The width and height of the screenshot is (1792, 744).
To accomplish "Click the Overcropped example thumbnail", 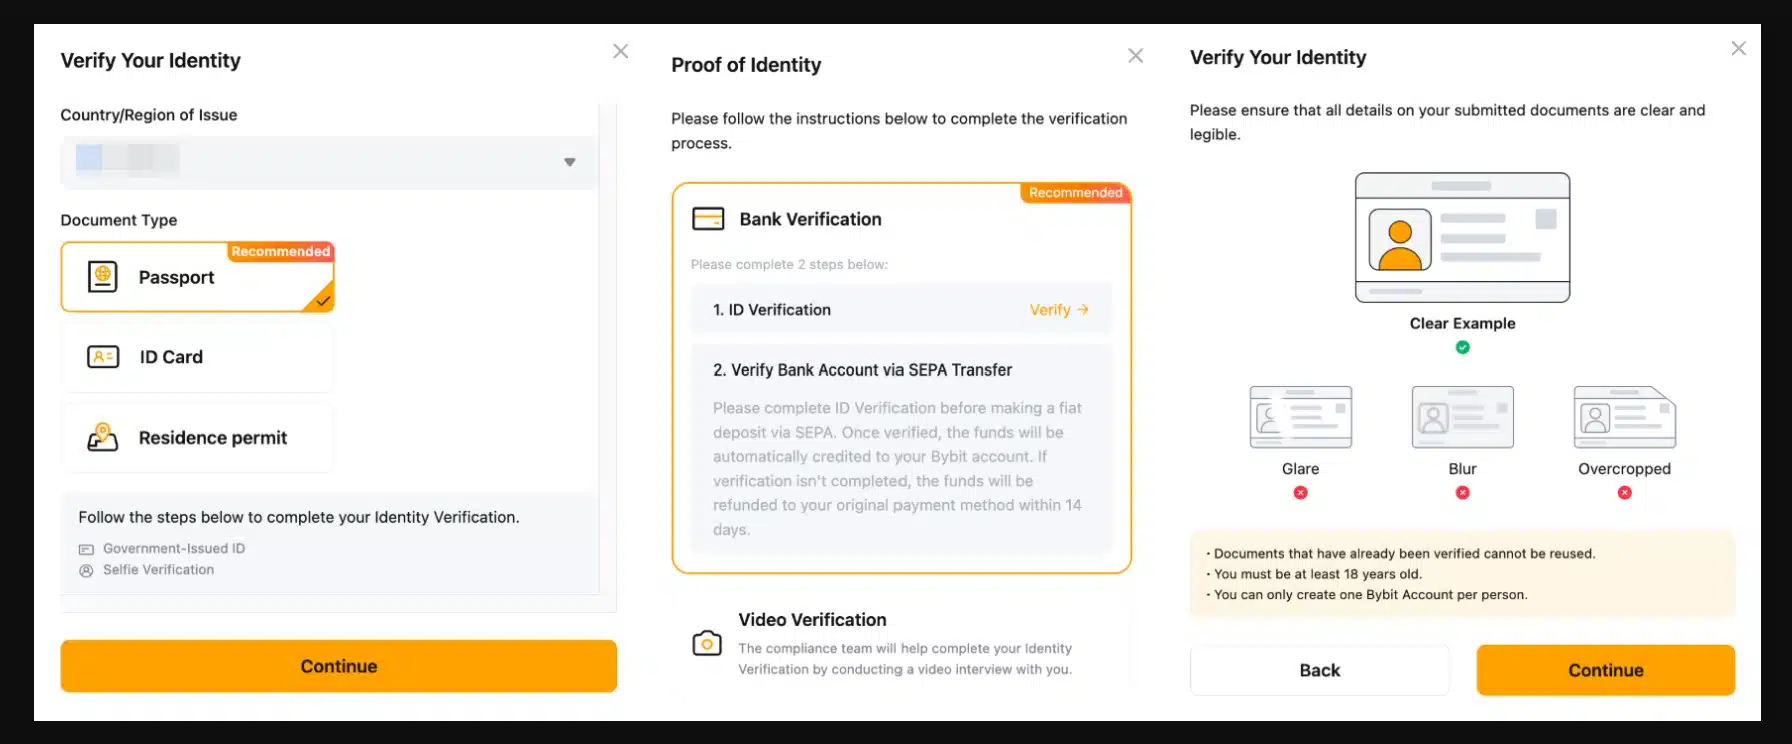I will coord(1624,417).
